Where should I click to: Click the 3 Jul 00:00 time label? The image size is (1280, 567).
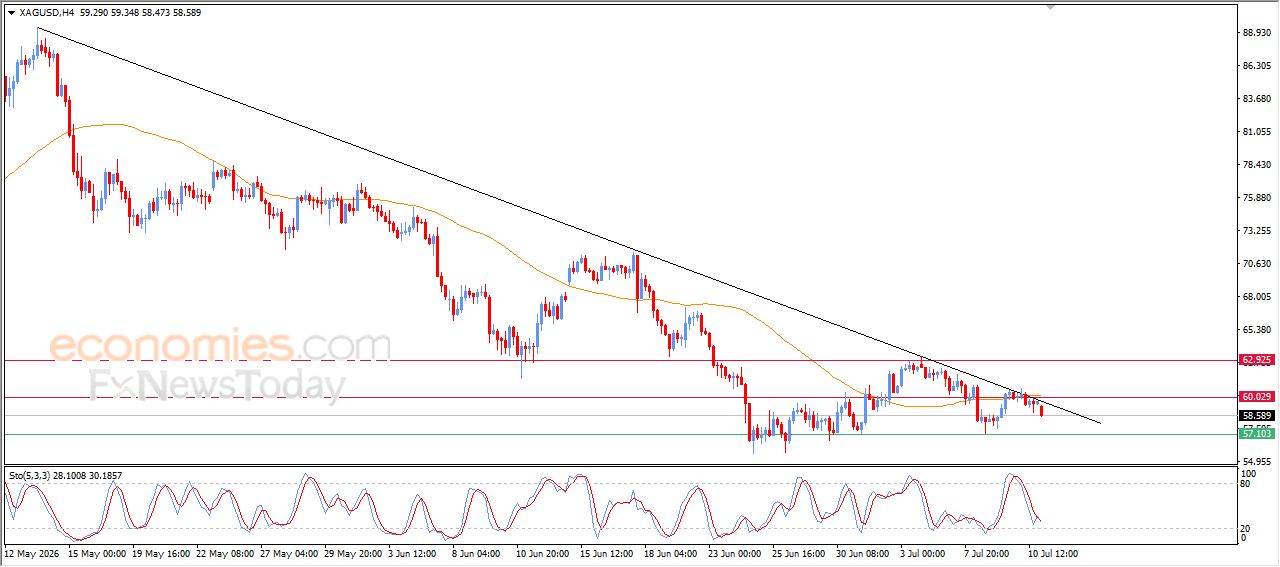point(921,552)
